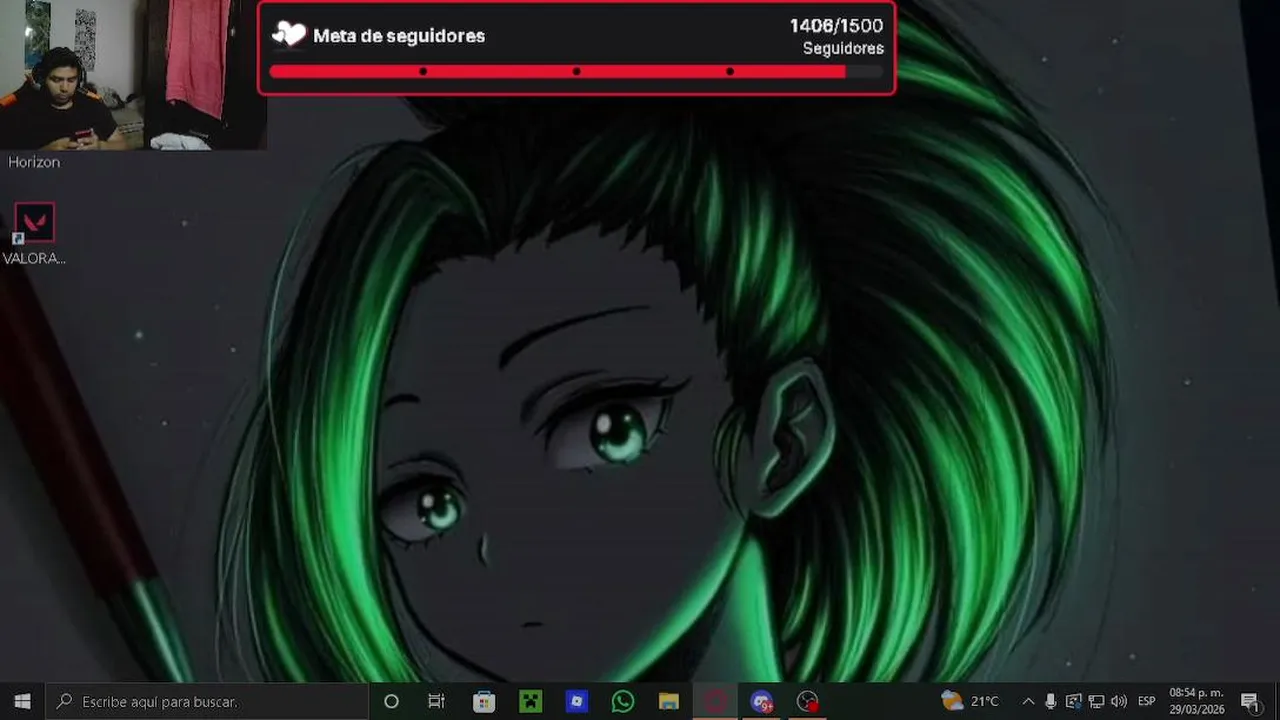The image size is (1280, 720).
Task: Open the VALORANT desktop shortcut
Action: point(34,234)
